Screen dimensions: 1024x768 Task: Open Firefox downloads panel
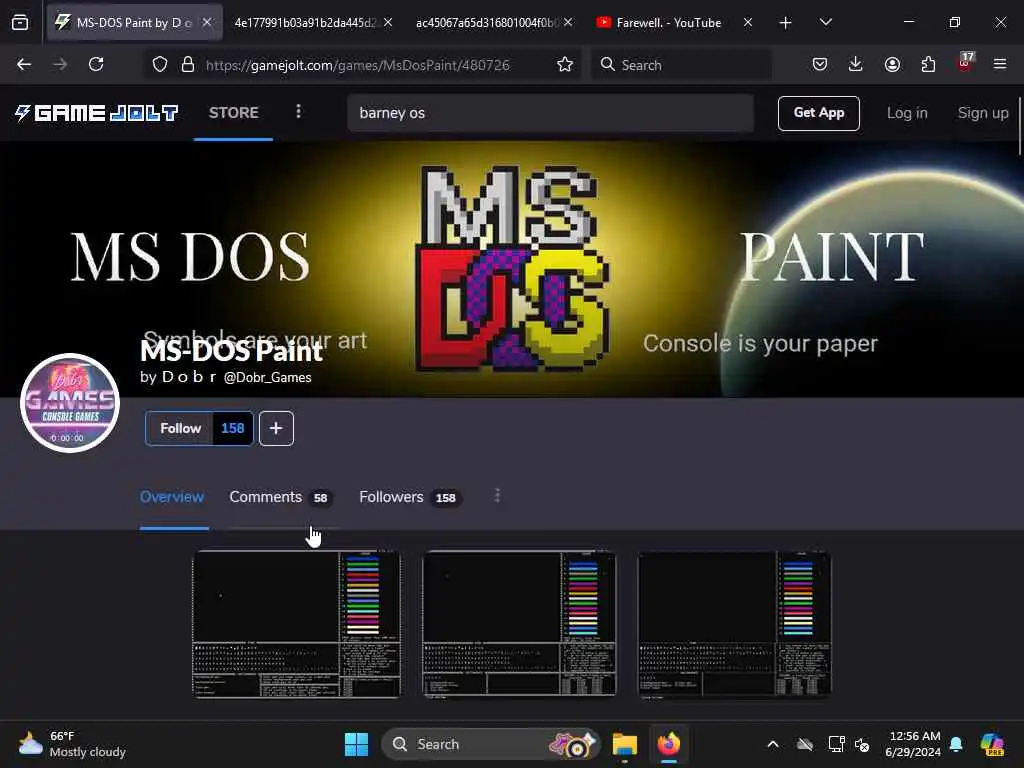click(x=856, y=65)
